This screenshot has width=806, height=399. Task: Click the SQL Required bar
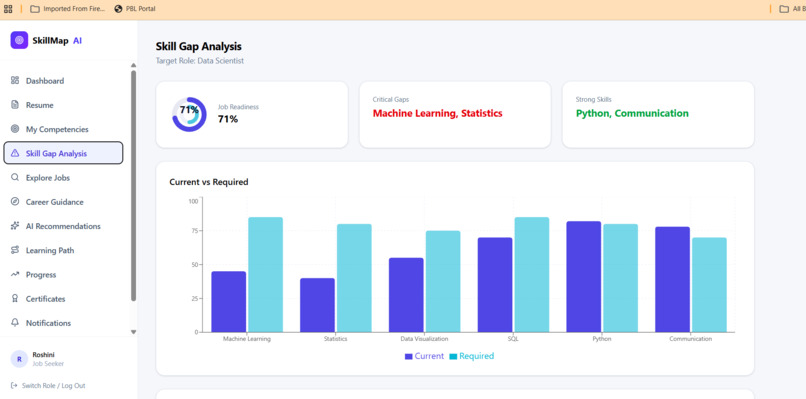coord(532,275)
